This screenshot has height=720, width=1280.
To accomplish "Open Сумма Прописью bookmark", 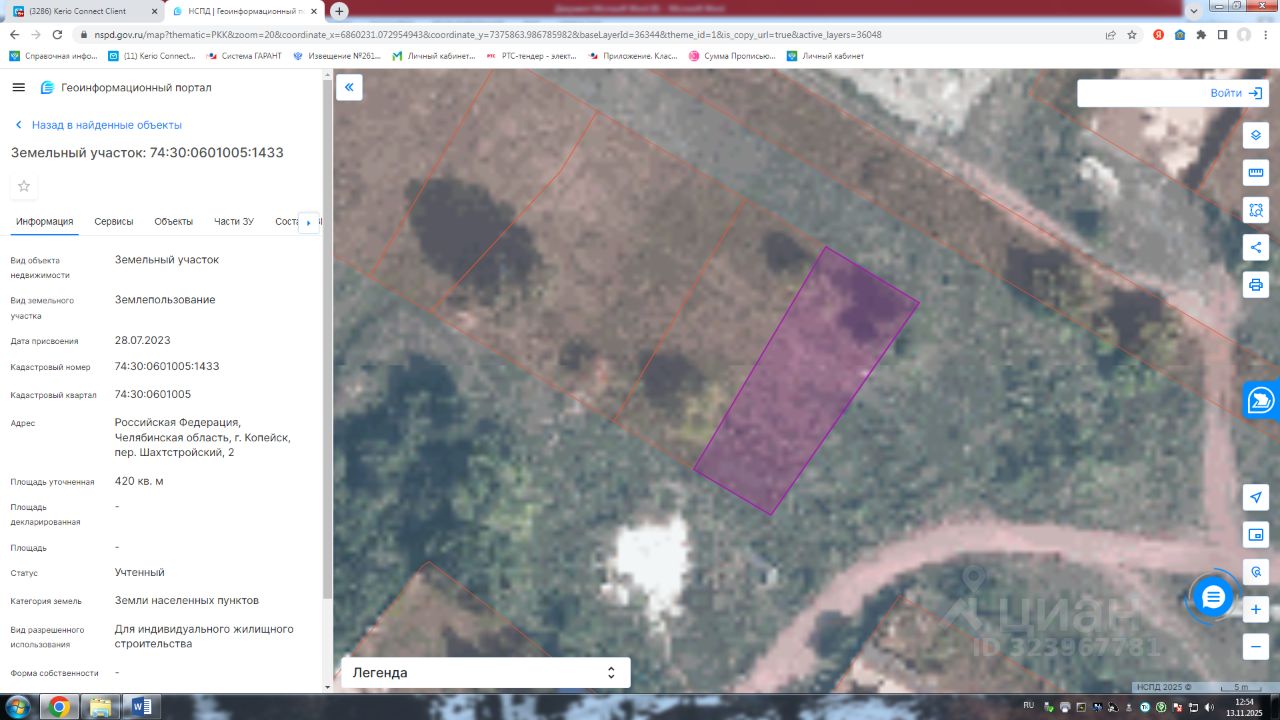I will click(x=732, y=56).
